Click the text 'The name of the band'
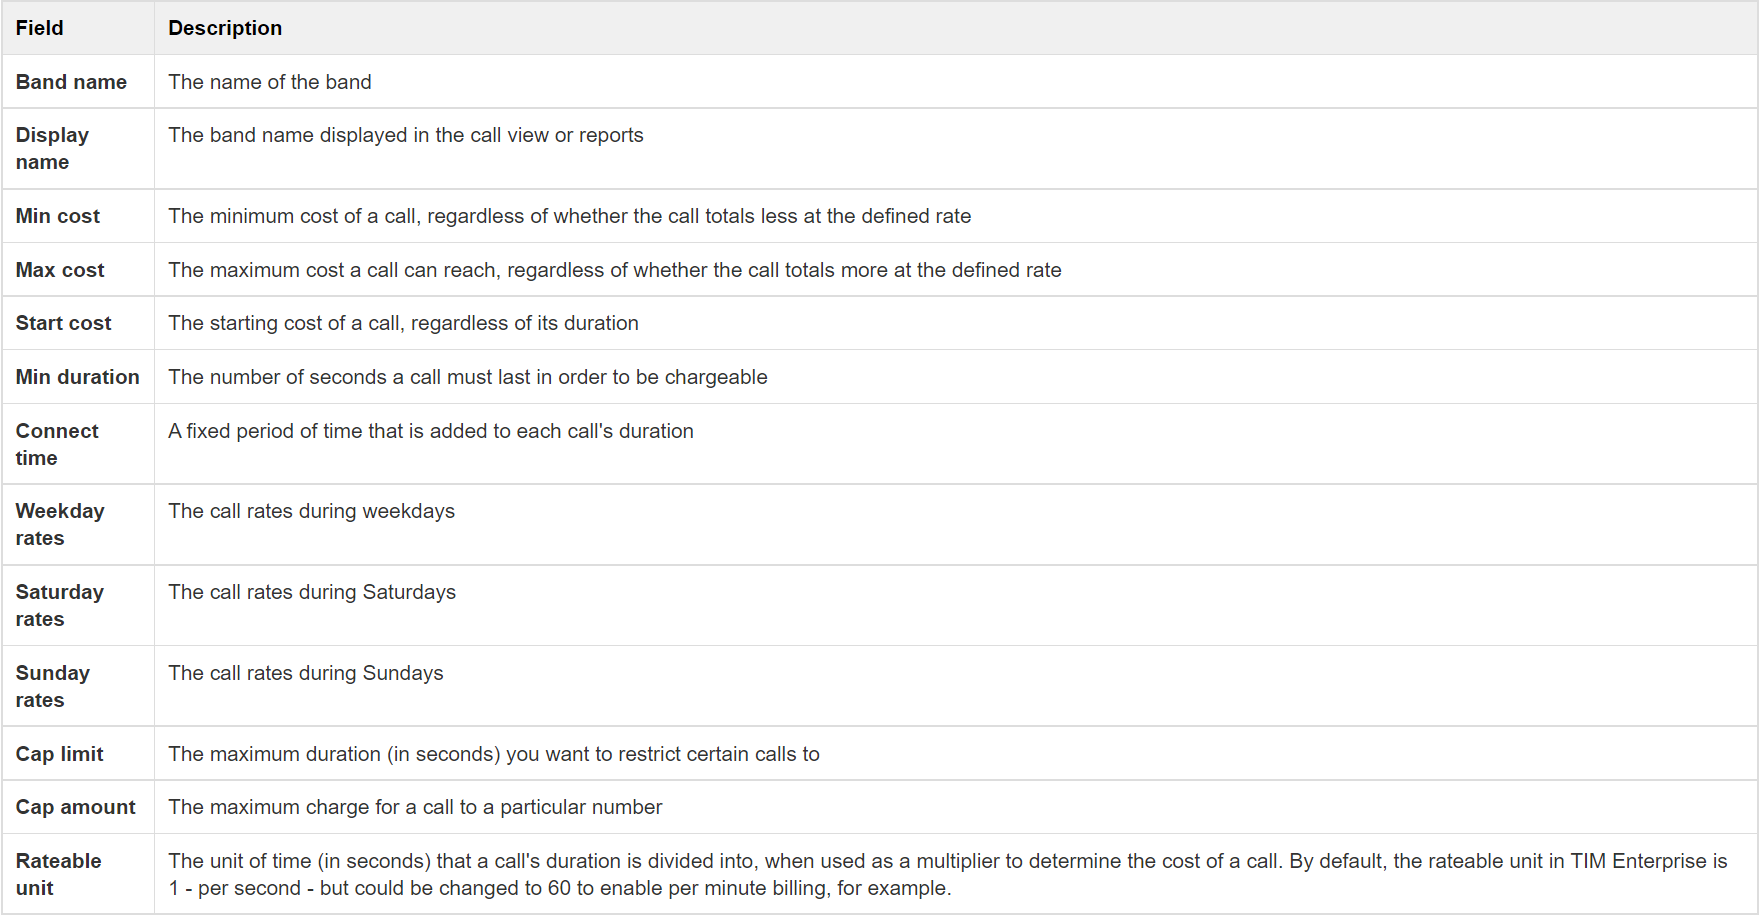 click(x=270, y=82)
